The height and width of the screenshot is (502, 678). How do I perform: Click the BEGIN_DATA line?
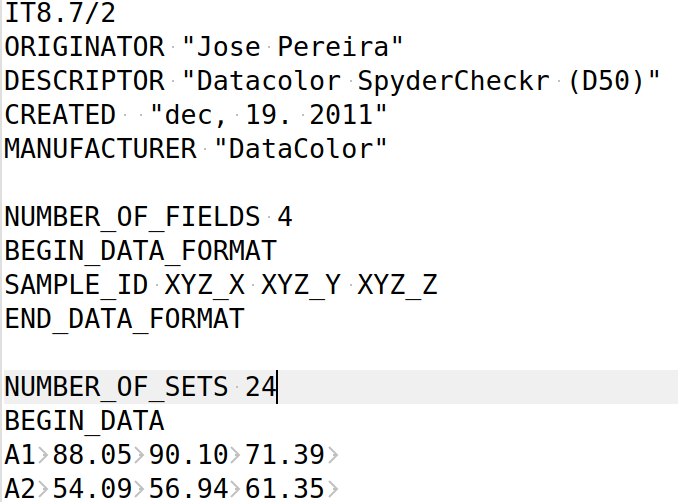tap(85, 421)
